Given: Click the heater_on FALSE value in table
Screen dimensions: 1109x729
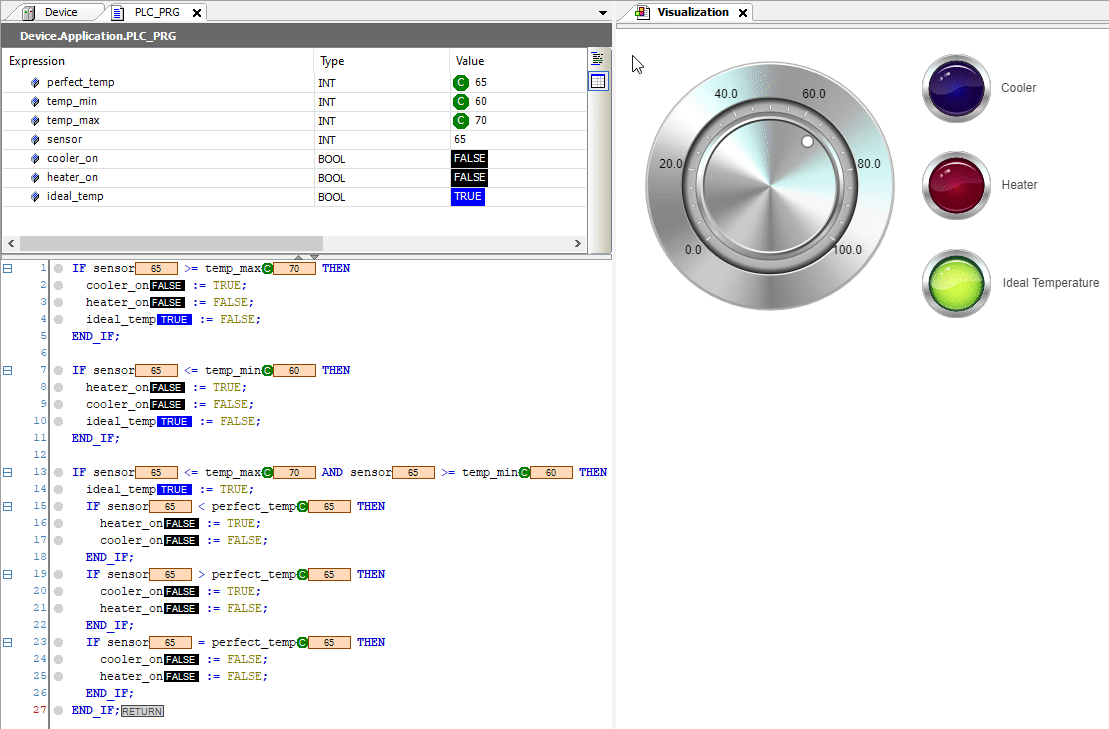Looking at the screenshot, I should (470, 177).
